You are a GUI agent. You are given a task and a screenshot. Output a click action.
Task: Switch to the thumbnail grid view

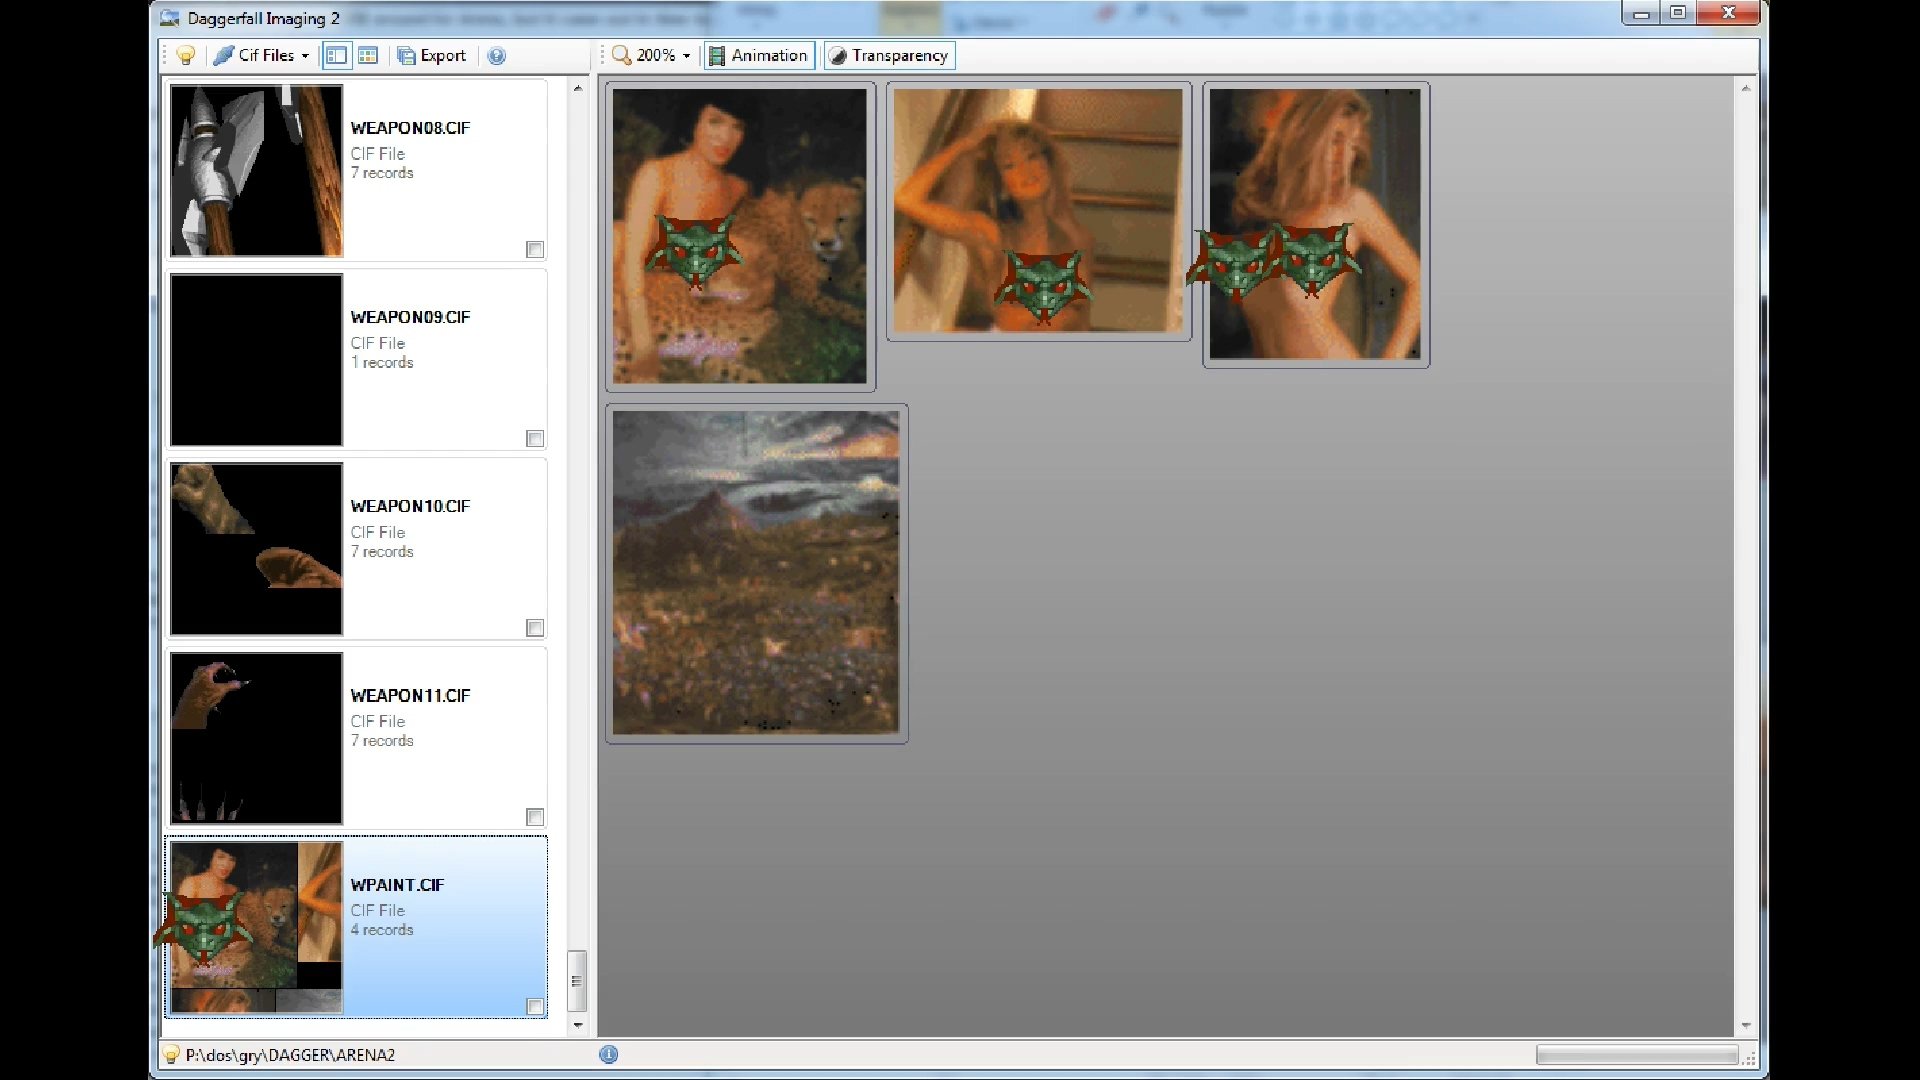(x=368, y=56)
